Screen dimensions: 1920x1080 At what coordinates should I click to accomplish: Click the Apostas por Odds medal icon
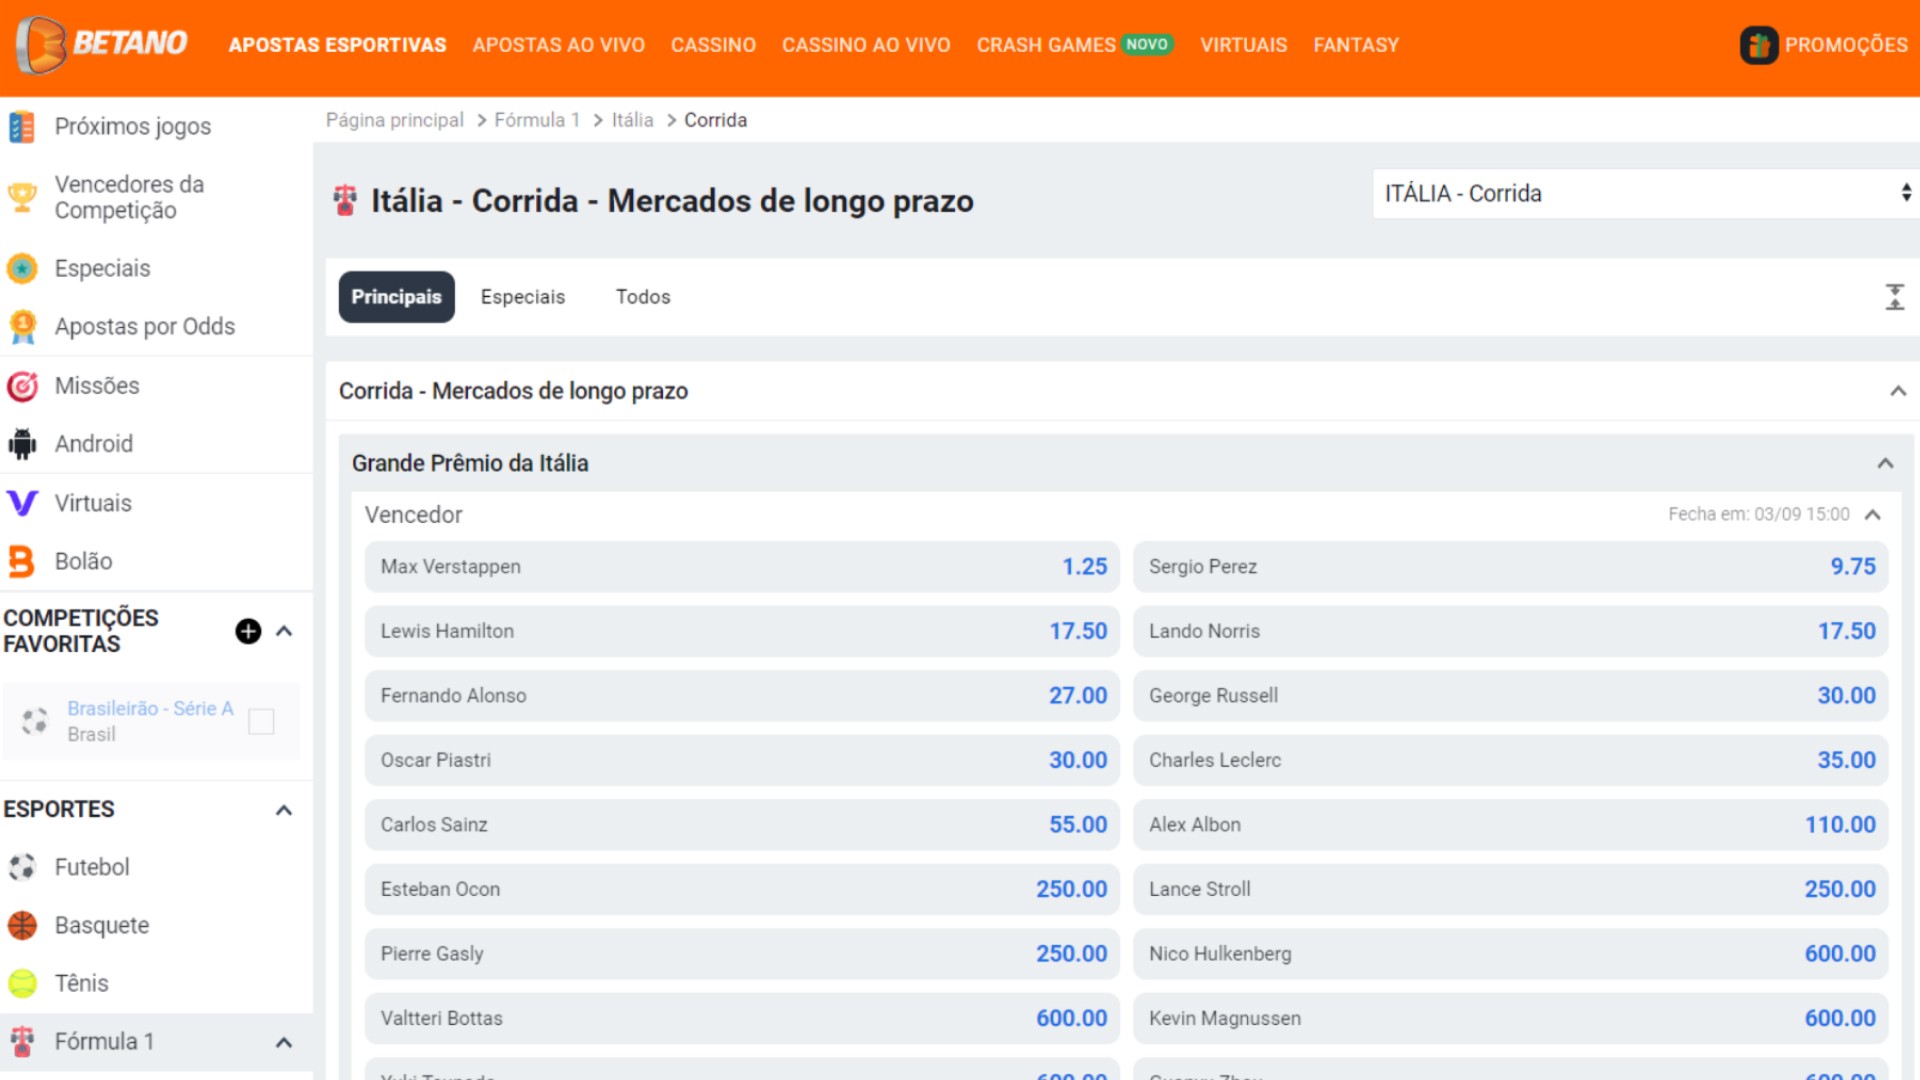(x=22, y=326)
